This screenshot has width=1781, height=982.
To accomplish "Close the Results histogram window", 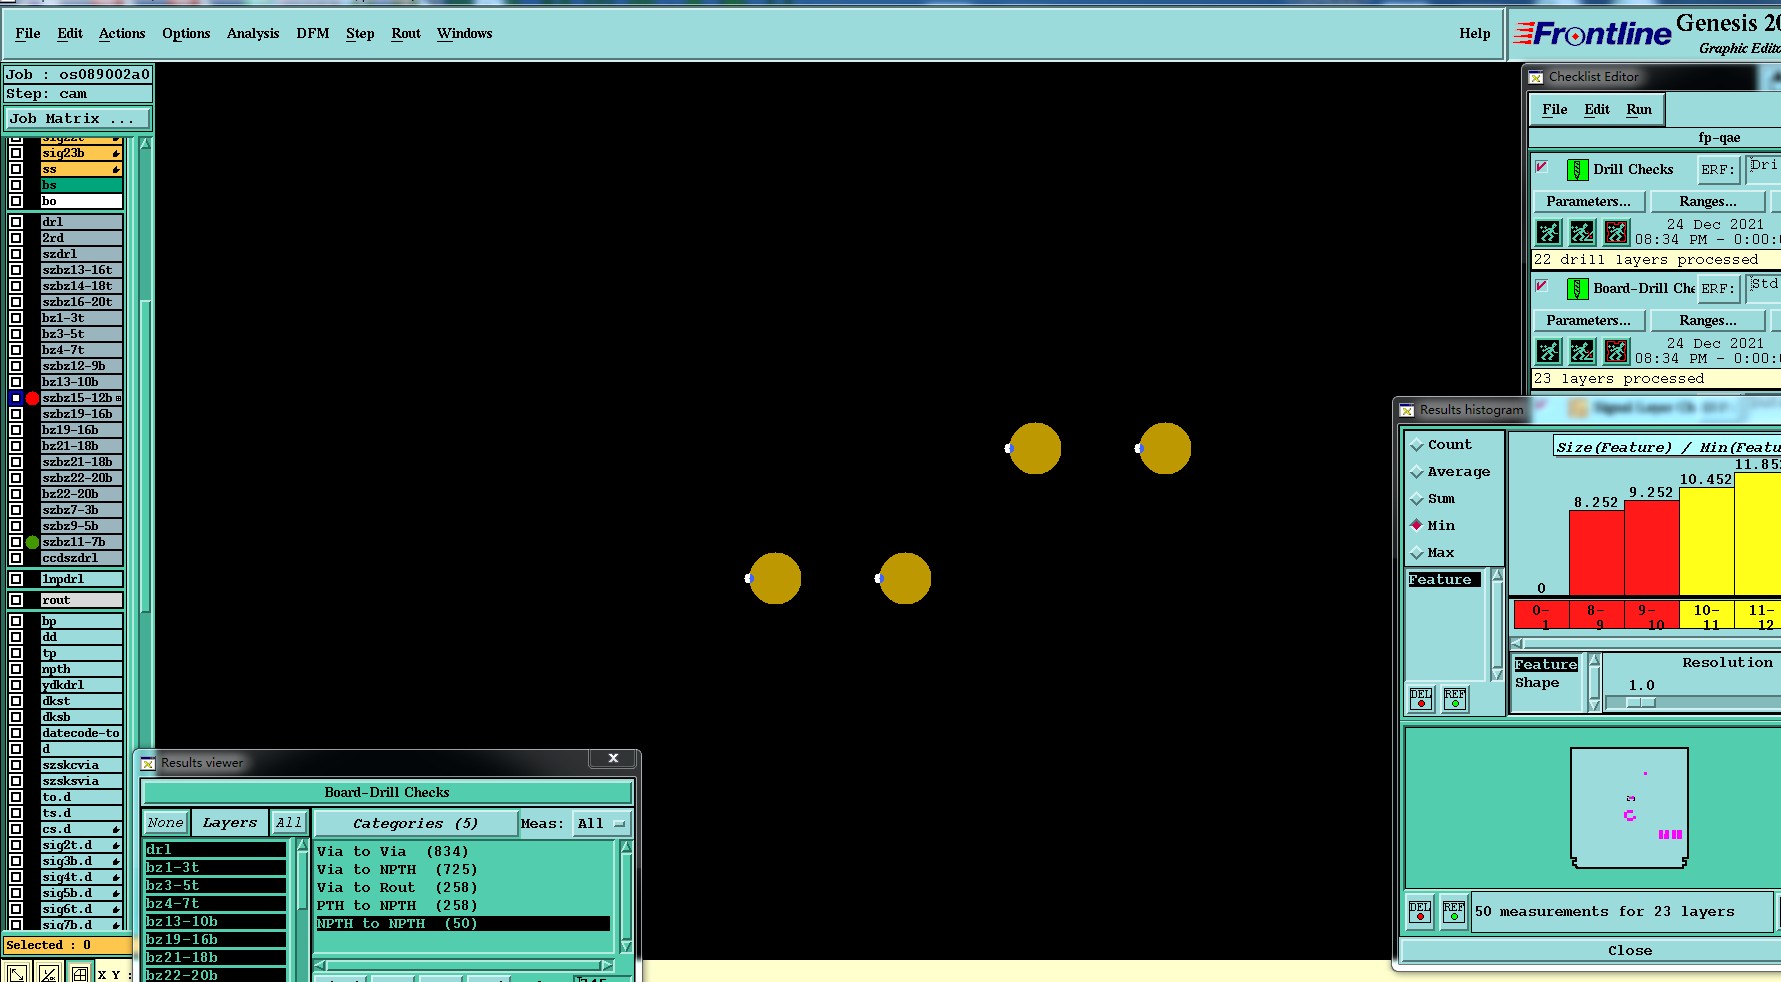I will pyautogui.click(x=1630, y=951).
